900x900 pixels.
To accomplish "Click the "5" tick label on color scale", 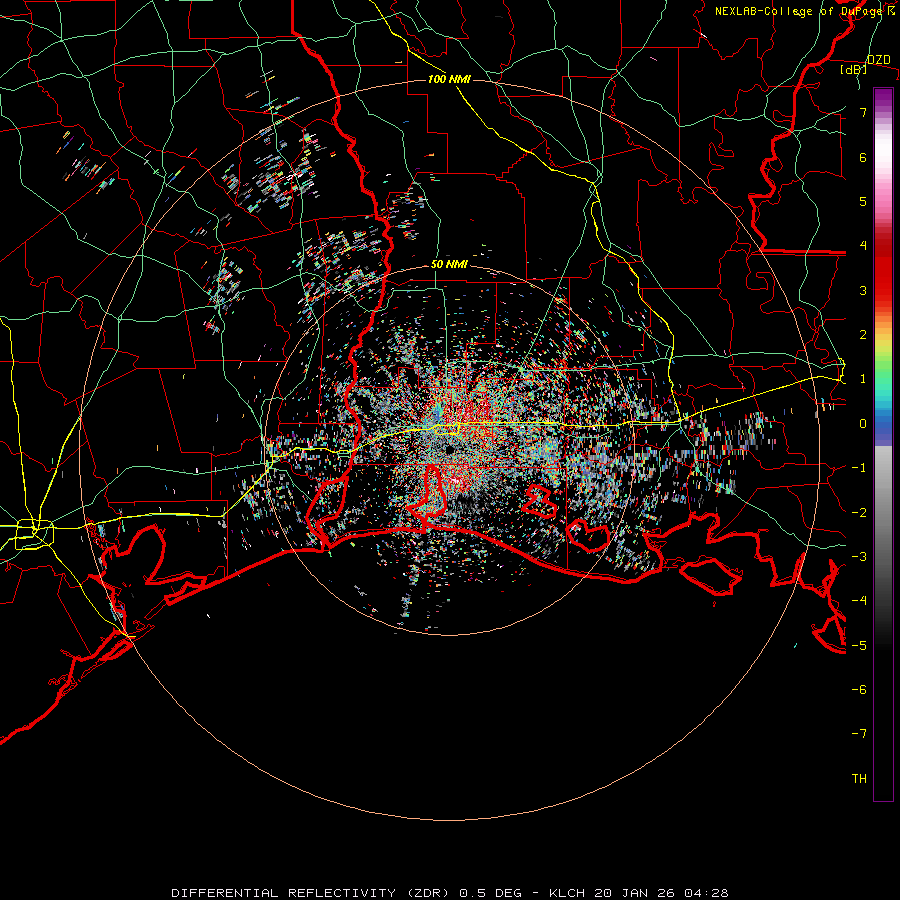I will click(x=863, y=201).
